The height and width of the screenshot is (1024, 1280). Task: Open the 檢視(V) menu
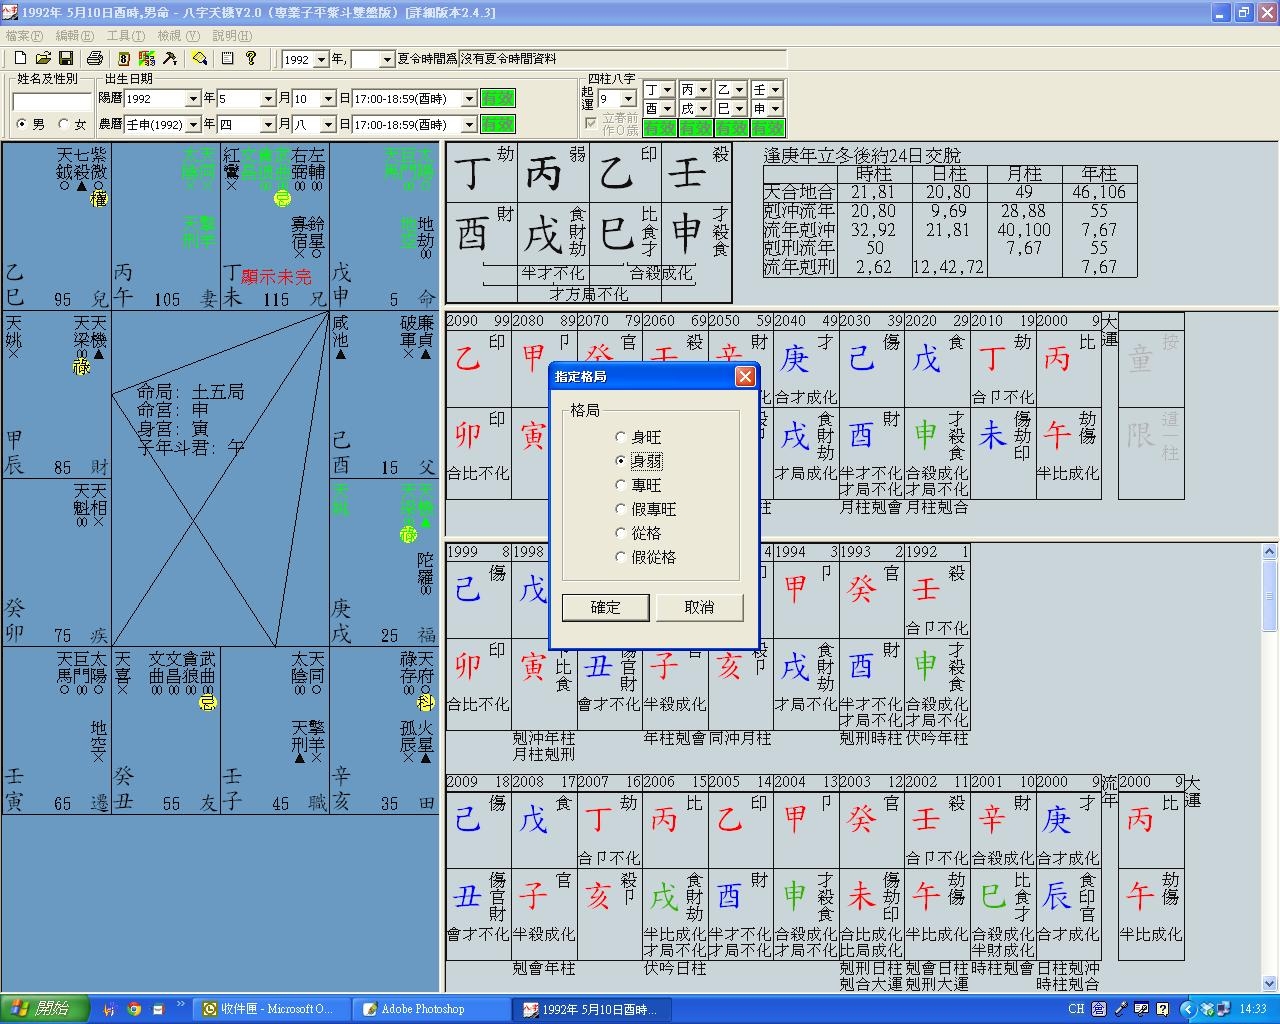[x=178, y=36]
